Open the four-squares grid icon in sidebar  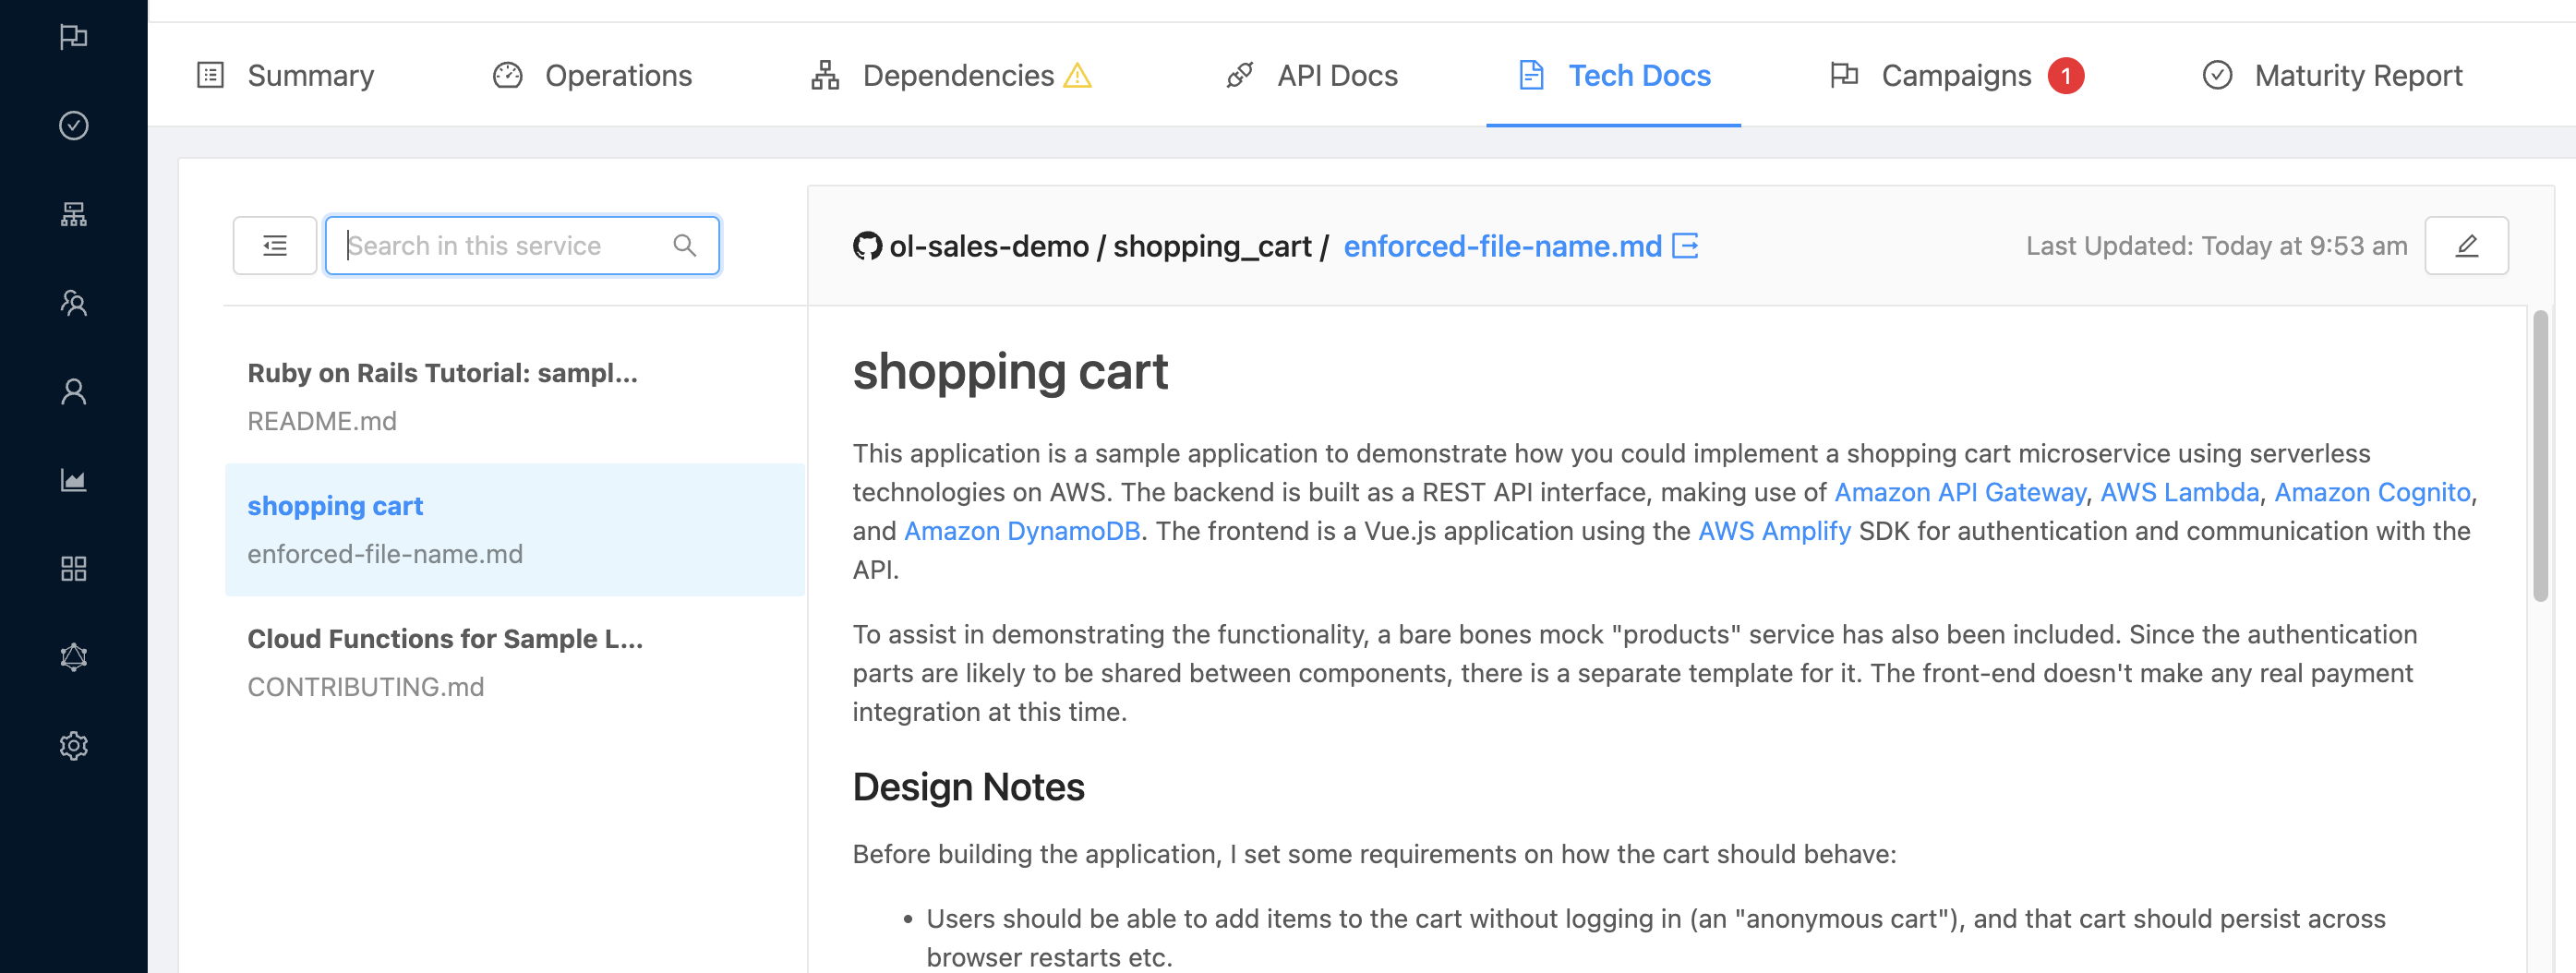click(73, 568)
